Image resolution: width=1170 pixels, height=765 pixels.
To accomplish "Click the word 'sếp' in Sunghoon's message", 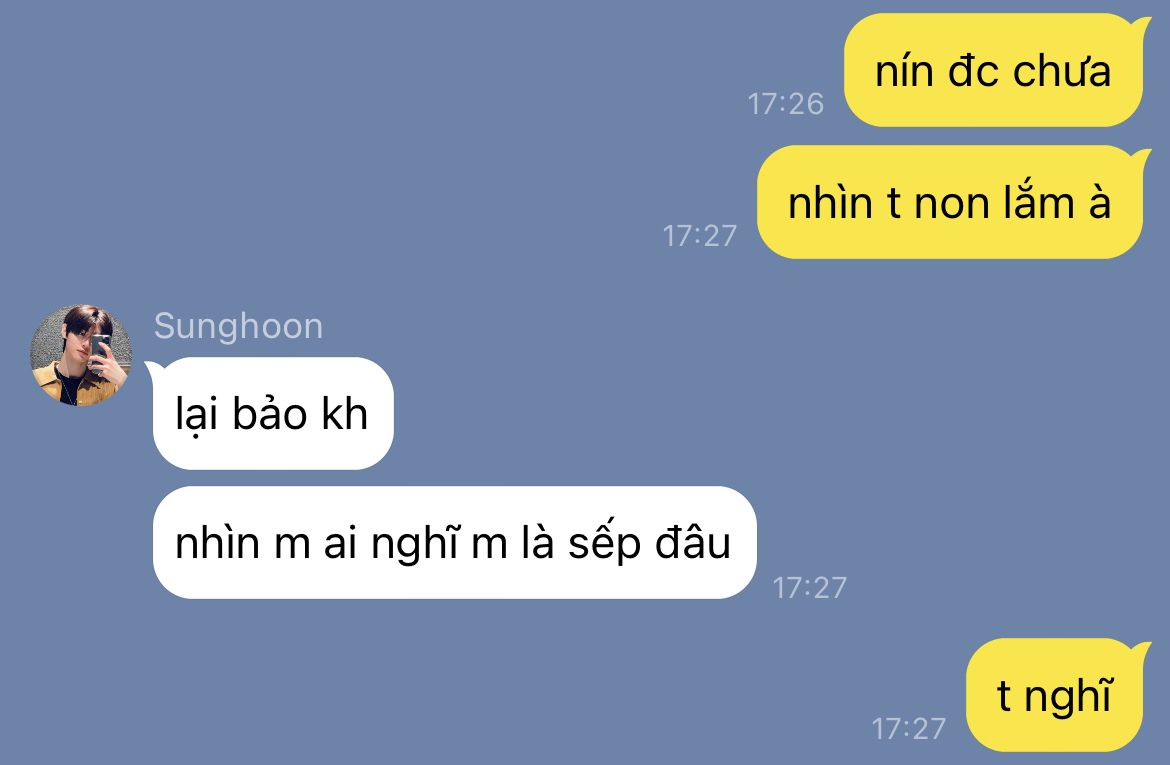I will pyautogui.click(x=604, y=545).
